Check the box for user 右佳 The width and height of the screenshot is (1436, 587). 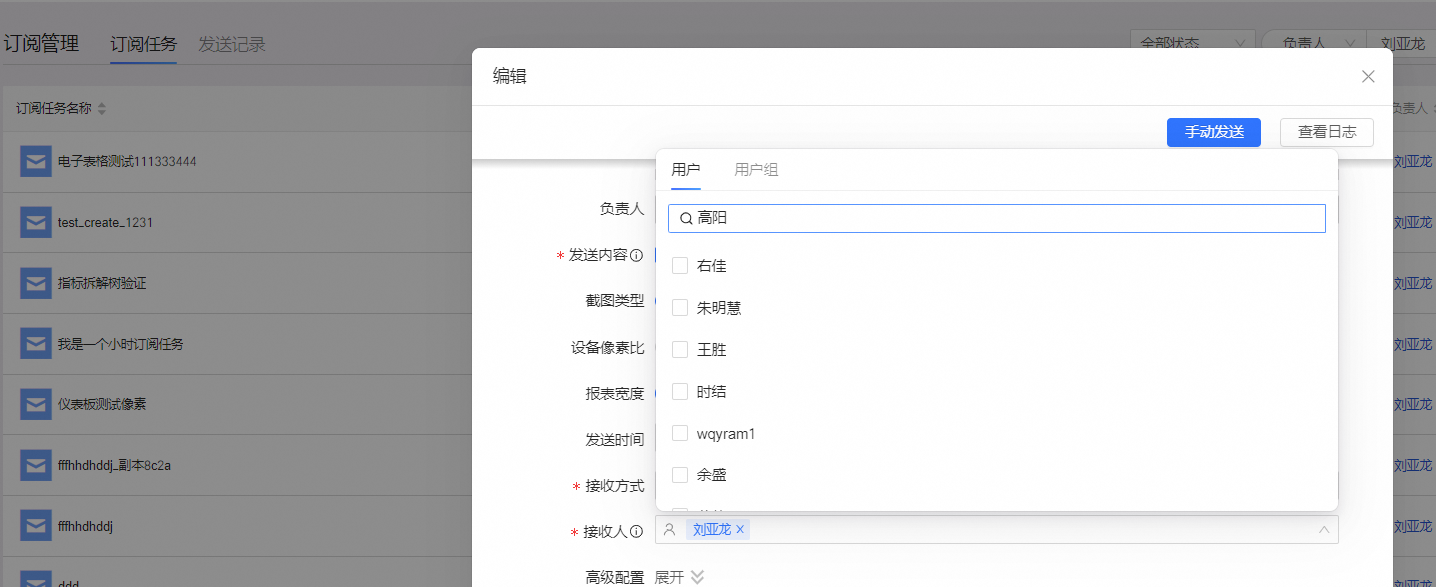(x=680, y=266)
